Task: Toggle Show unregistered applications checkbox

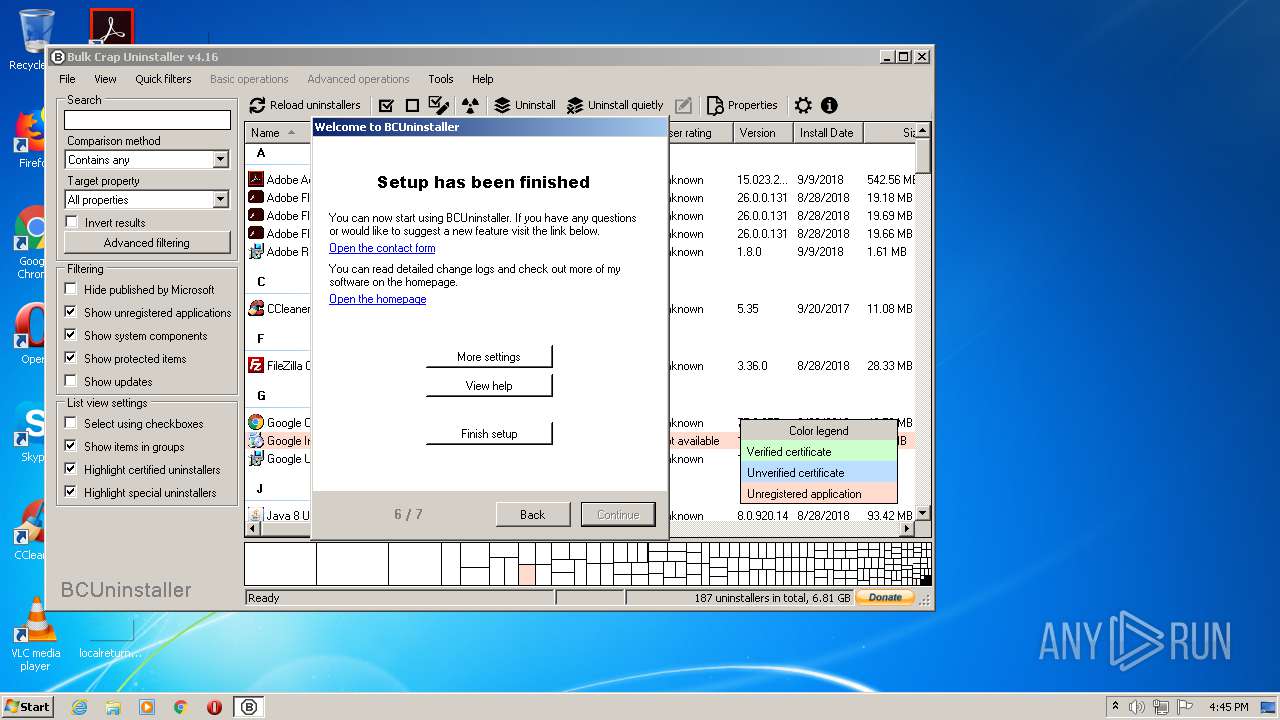Action: pos(71,312)
